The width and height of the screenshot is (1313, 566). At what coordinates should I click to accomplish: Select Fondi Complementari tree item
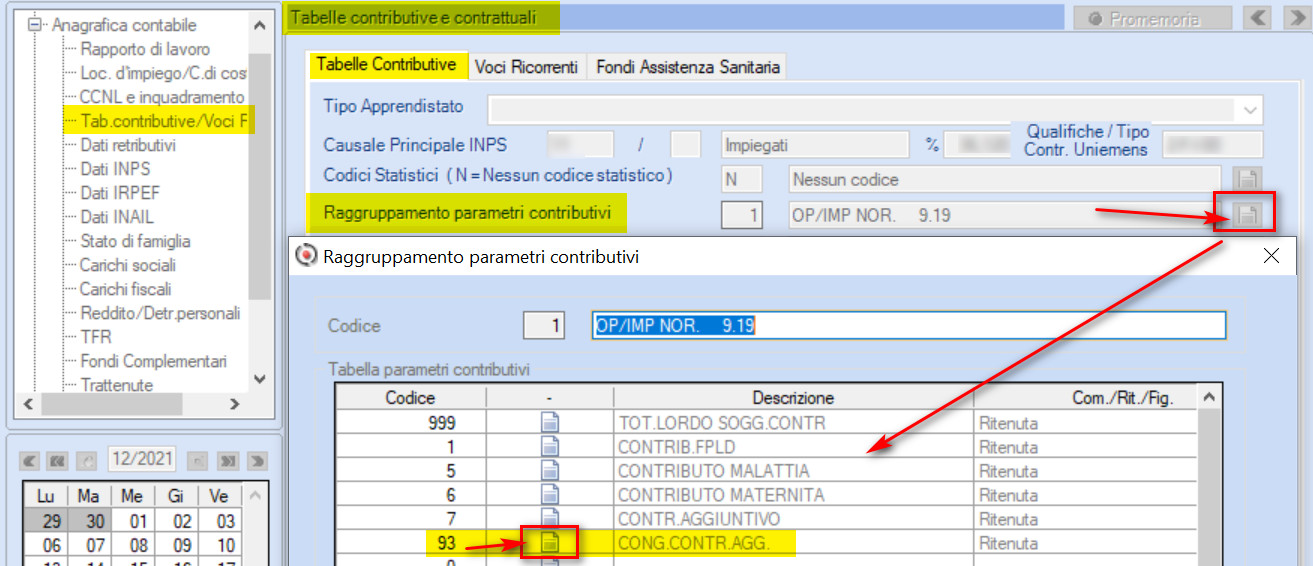tap(154, 361)
